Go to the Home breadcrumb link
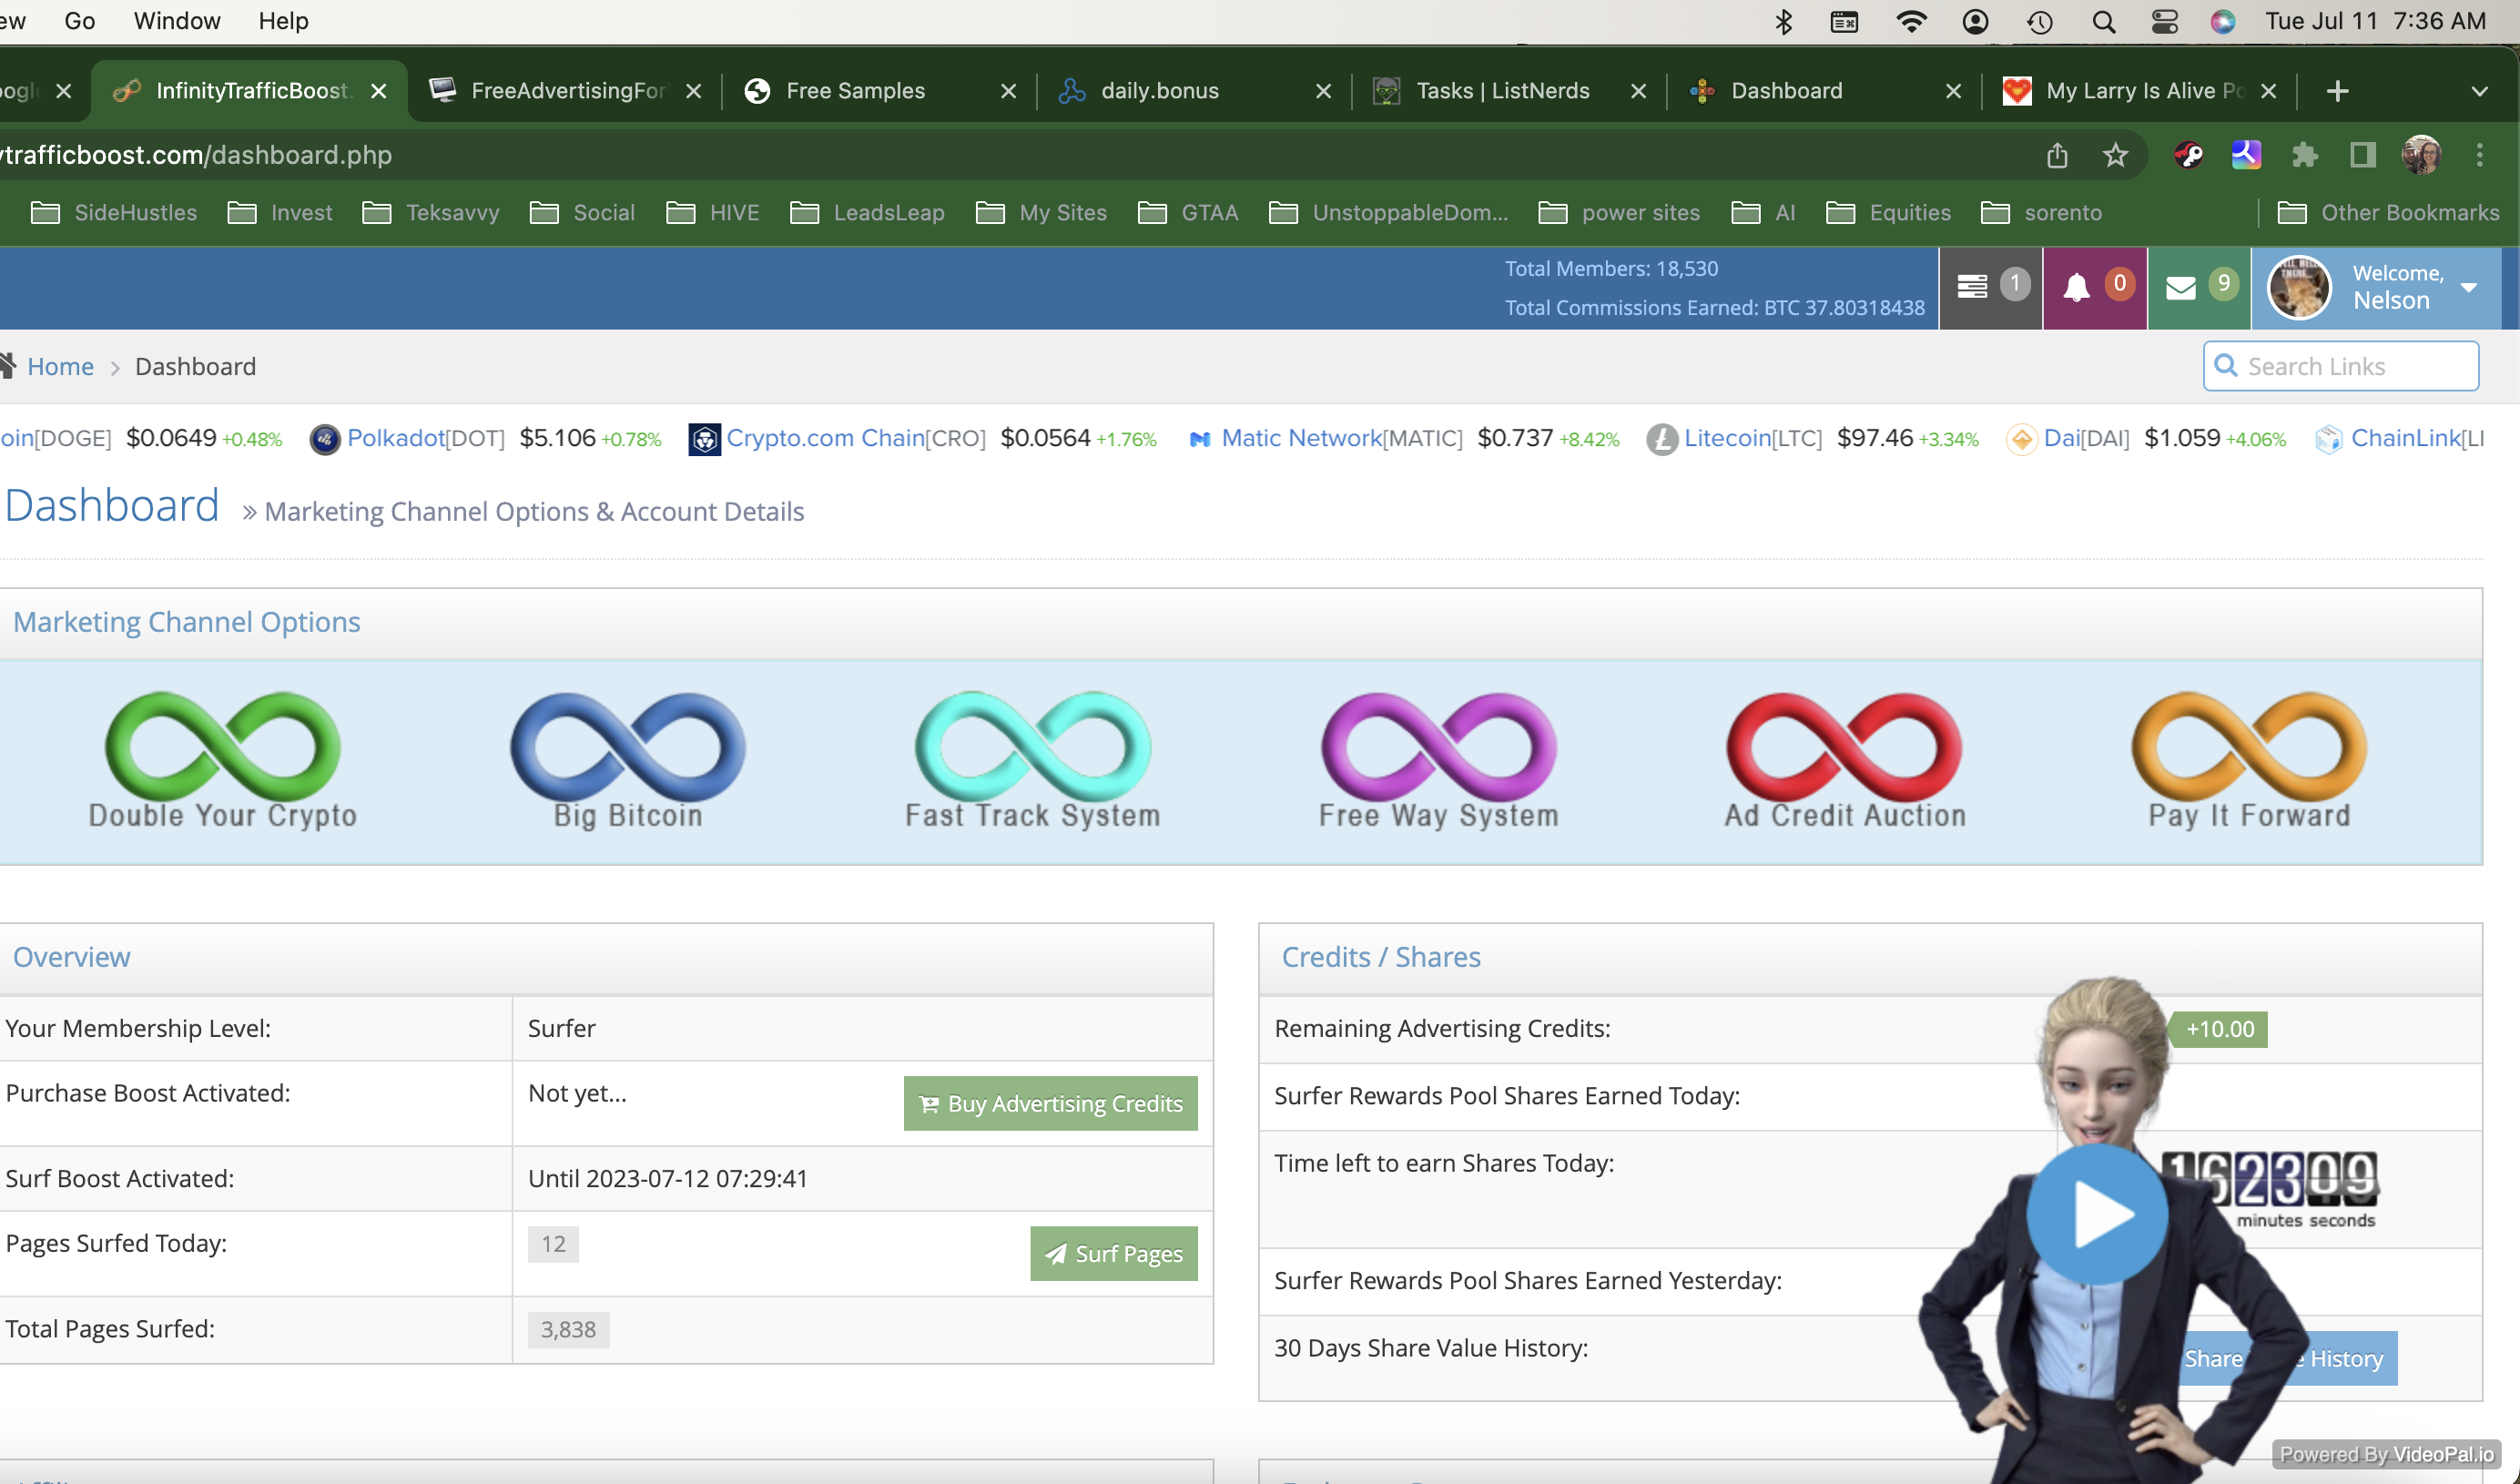Screen dimensions: 2520x1484 click(60, 366)
